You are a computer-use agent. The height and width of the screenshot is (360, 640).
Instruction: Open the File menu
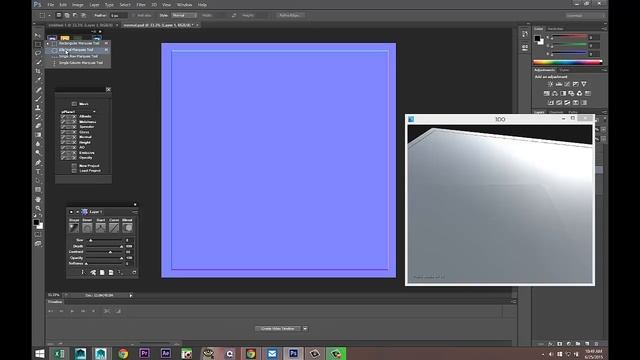pos(51,5)
